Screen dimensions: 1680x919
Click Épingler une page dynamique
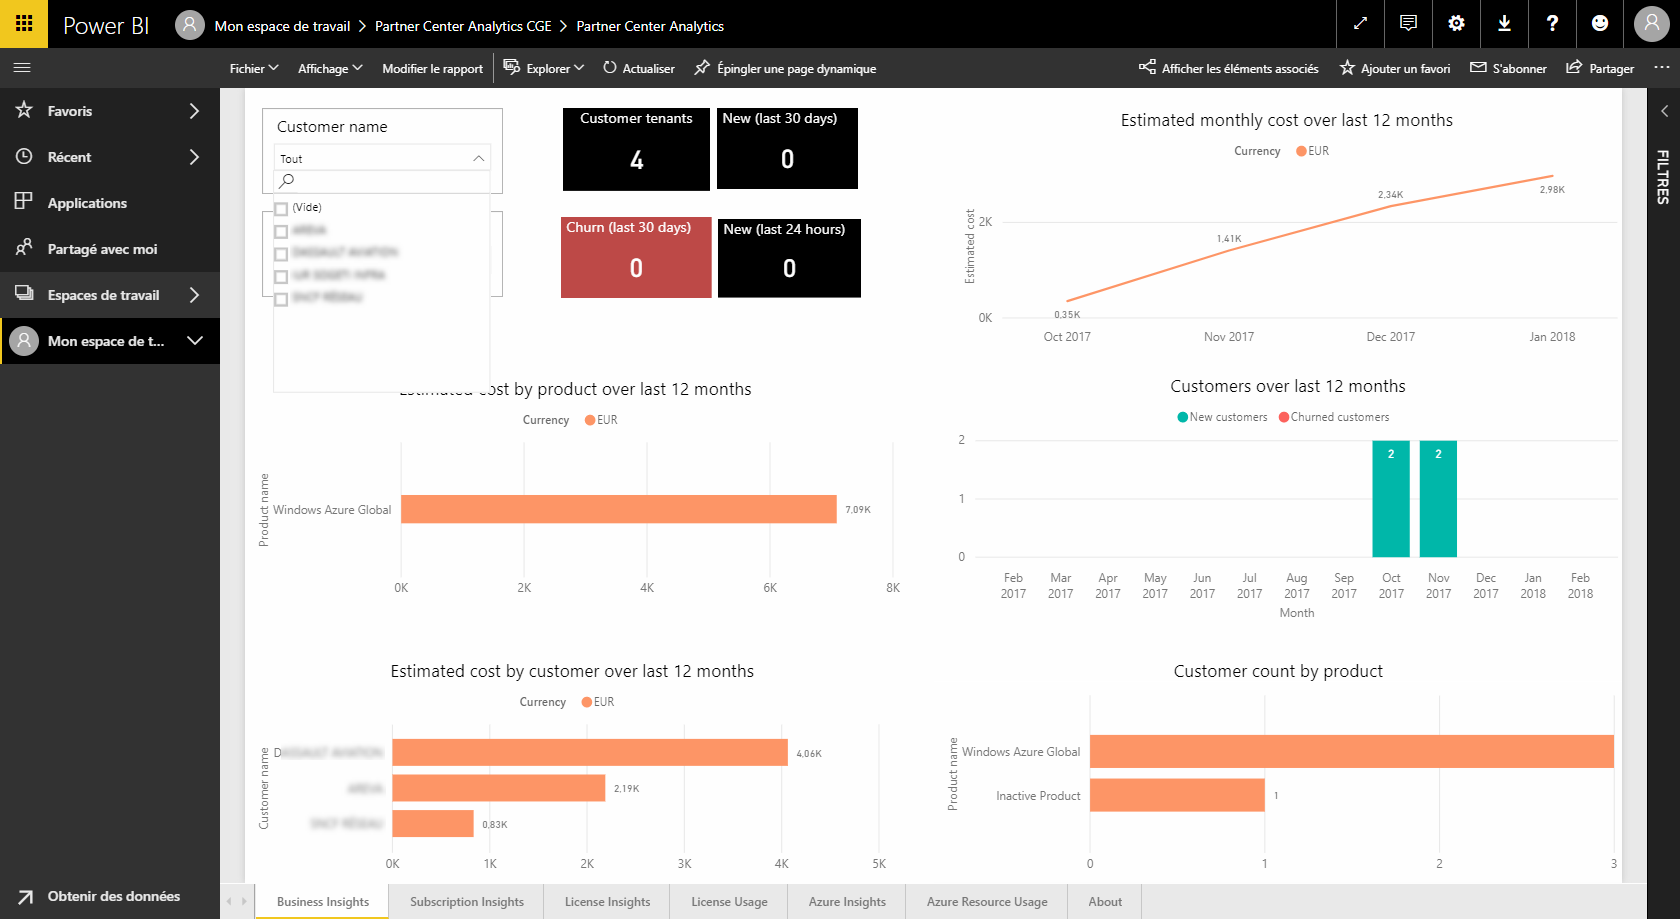[785, 68]
